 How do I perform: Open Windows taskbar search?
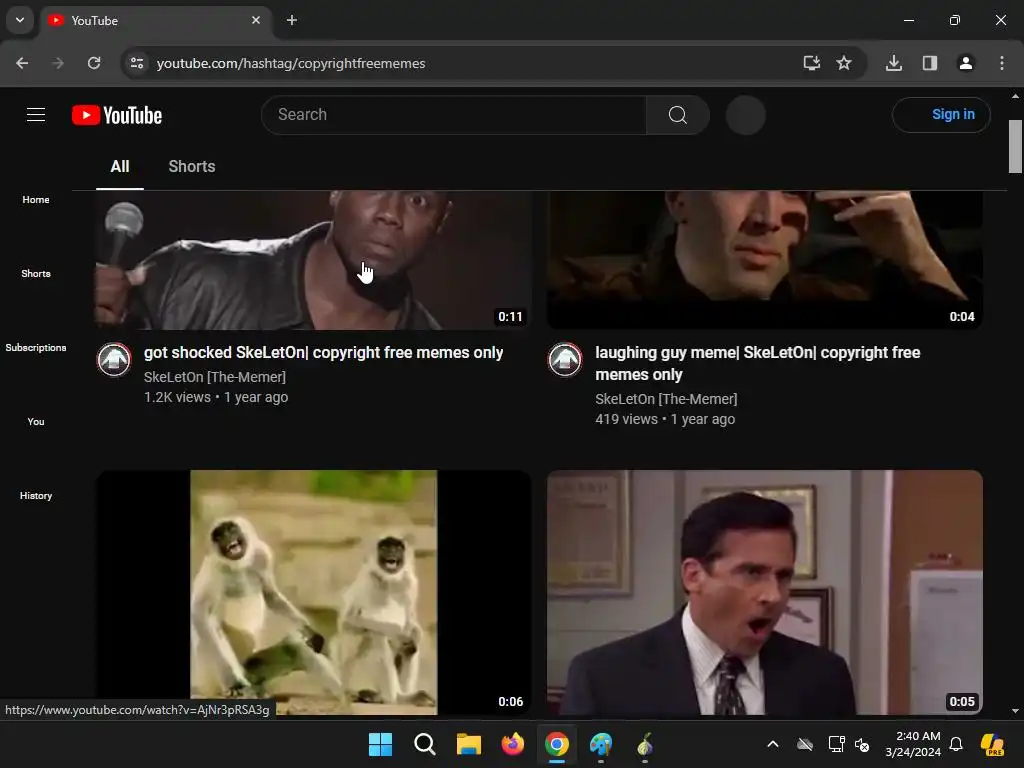424,744
